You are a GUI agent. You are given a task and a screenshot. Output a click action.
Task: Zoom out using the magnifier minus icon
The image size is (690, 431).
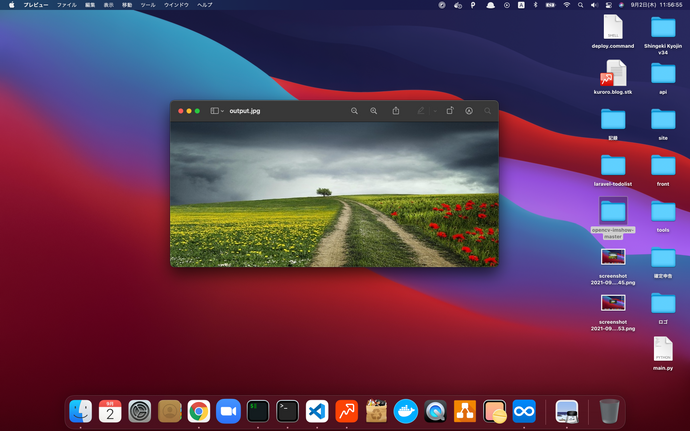click(x=354, y=111)
